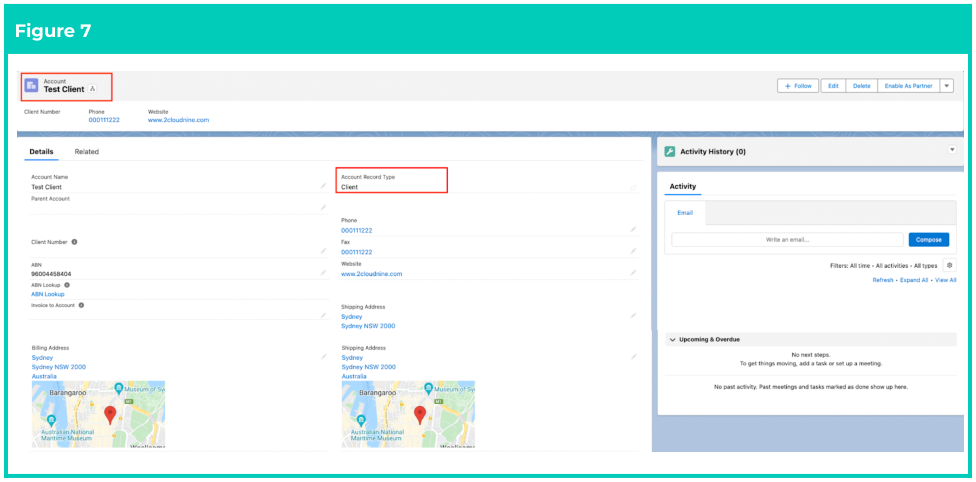Open the ABN Lookup link
Image resolution: width=976 pixels, height=482 pixels.
pyautogui.click(x=48, y=294)
